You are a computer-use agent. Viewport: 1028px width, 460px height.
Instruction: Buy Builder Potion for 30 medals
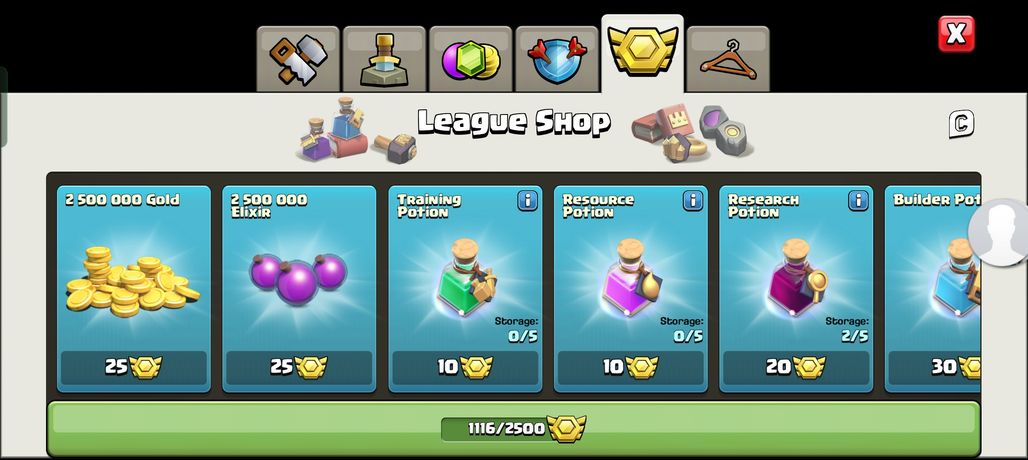point(934,367)
